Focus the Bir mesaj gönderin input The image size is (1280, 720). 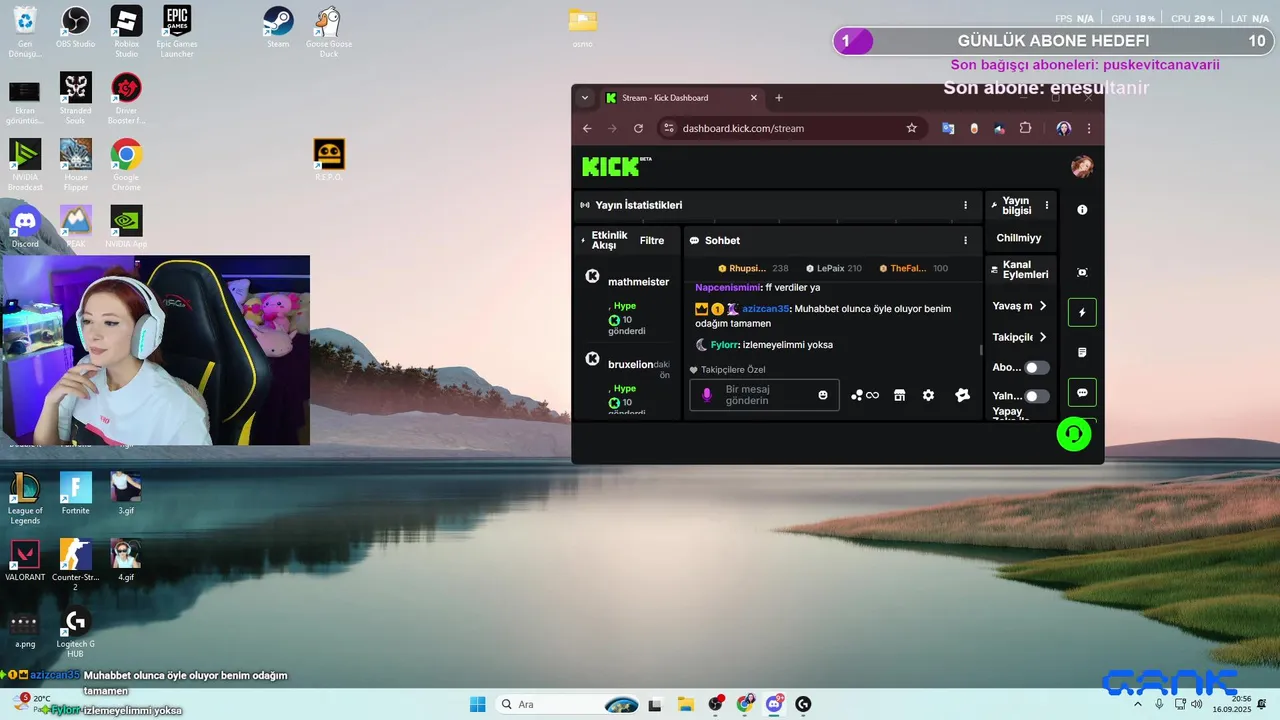point(765,395)
